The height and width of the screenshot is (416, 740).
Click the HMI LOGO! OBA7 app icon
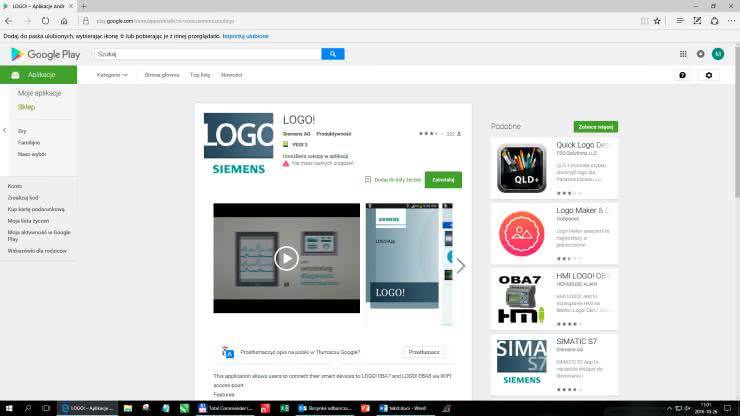tap(522, 297)
